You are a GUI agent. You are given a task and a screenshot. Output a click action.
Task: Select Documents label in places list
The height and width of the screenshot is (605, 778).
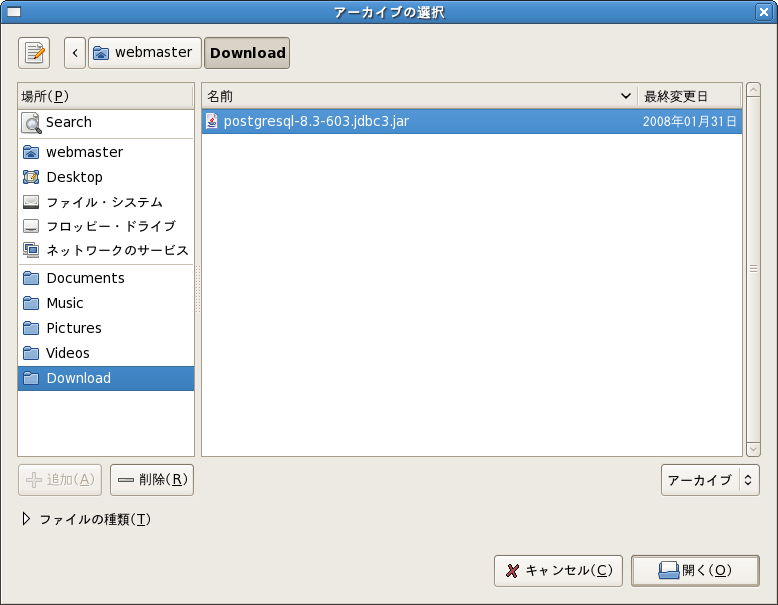85,278
